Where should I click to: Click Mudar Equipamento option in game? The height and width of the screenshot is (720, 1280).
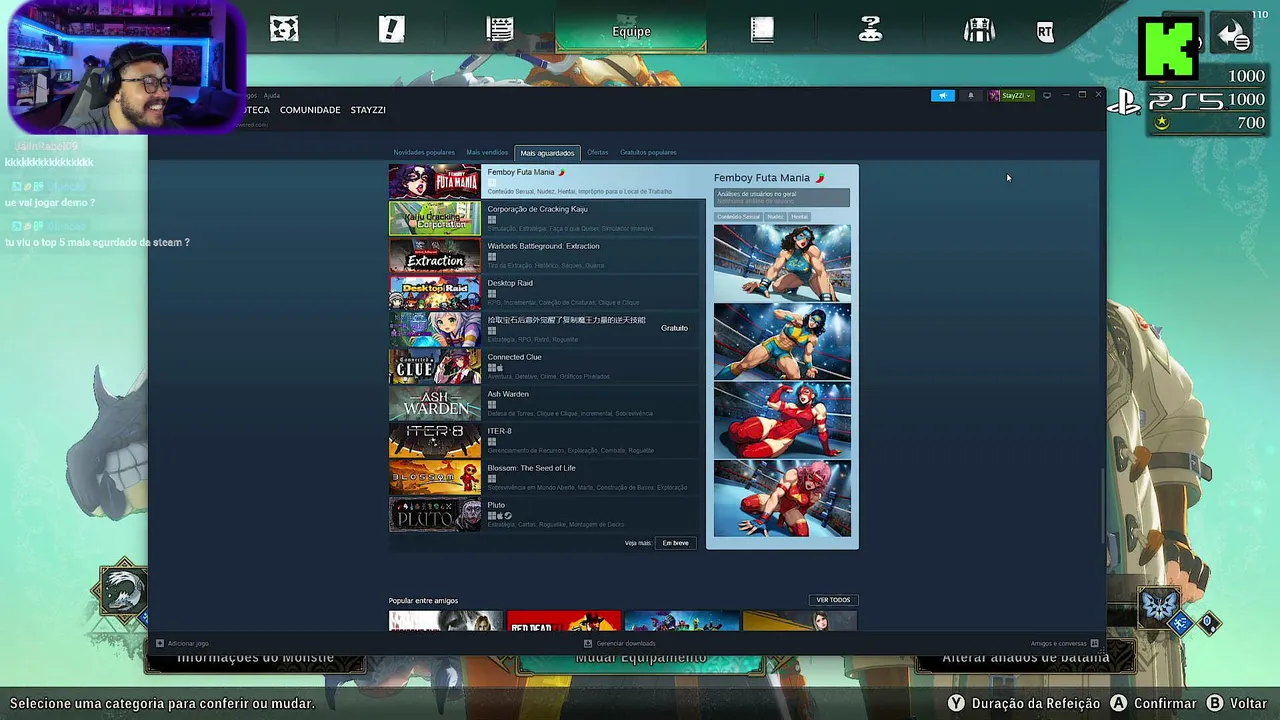tap(640, 658)
